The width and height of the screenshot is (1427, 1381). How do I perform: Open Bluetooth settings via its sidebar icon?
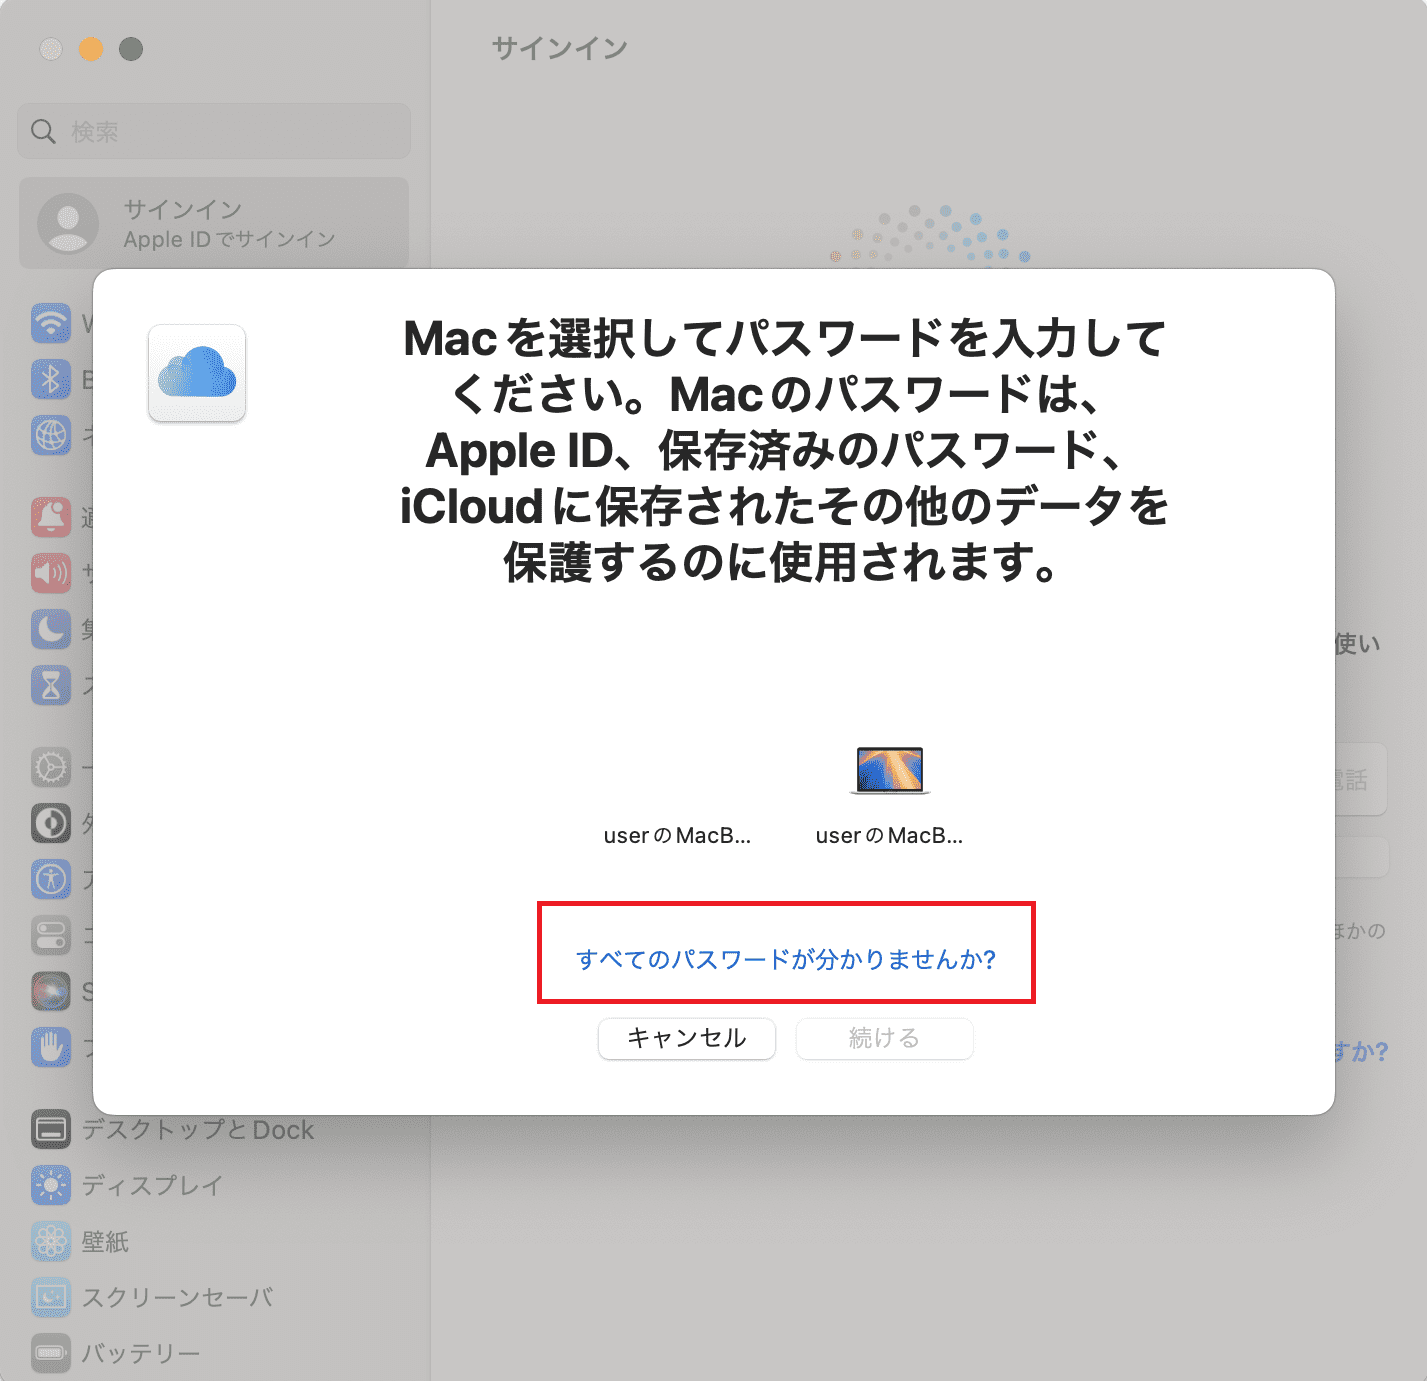tap(51, 379)
